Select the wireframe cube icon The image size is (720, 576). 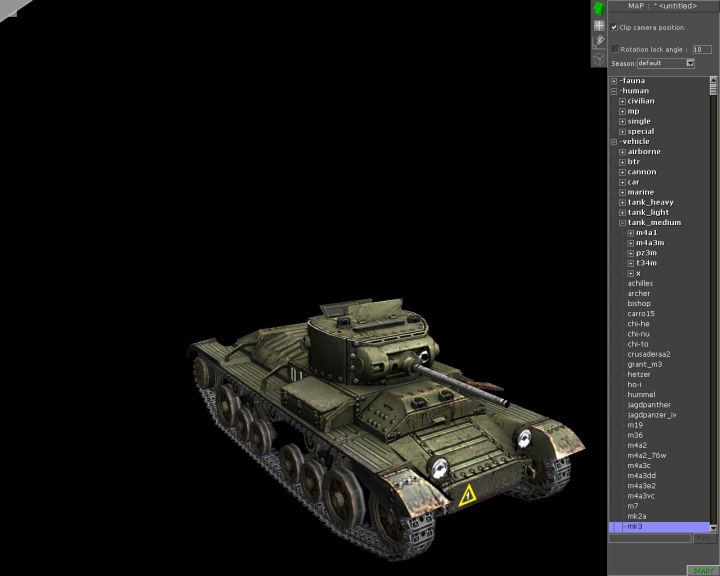click(x=599, y=58)
